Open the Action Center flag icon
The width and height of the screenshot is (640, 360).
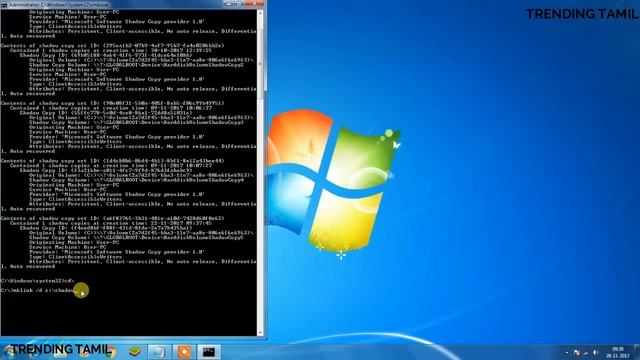click(576, 353)
